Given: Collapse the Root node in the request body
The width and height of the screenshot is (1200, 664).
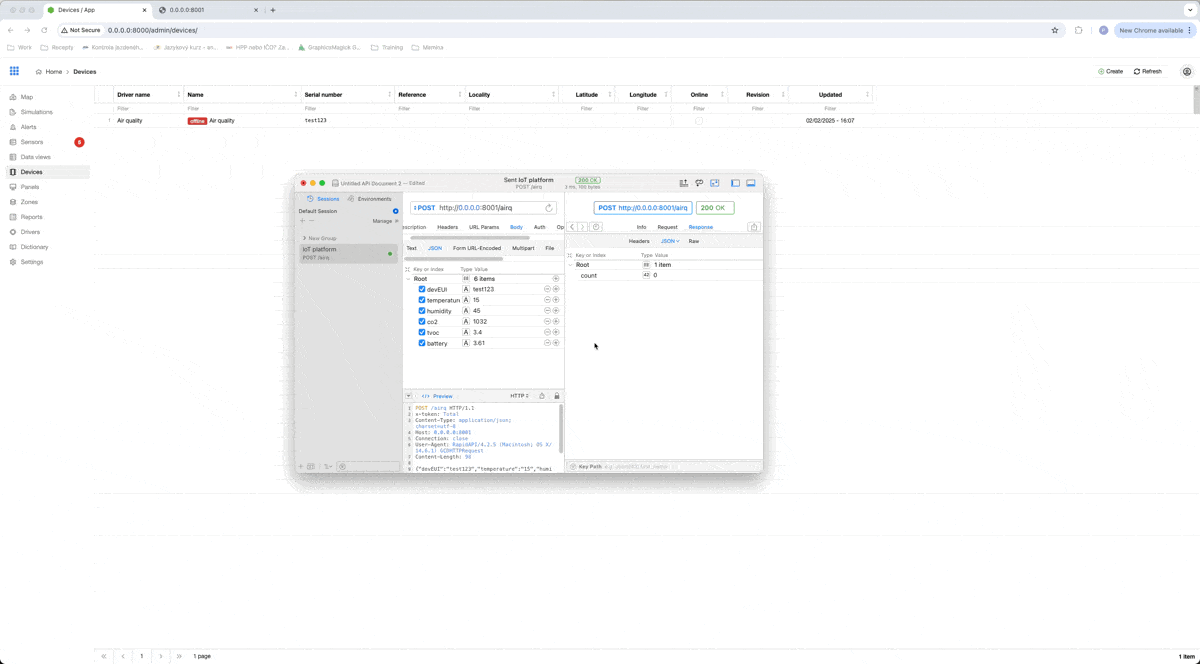Looking at the screenshot, I should click(408, 279).
